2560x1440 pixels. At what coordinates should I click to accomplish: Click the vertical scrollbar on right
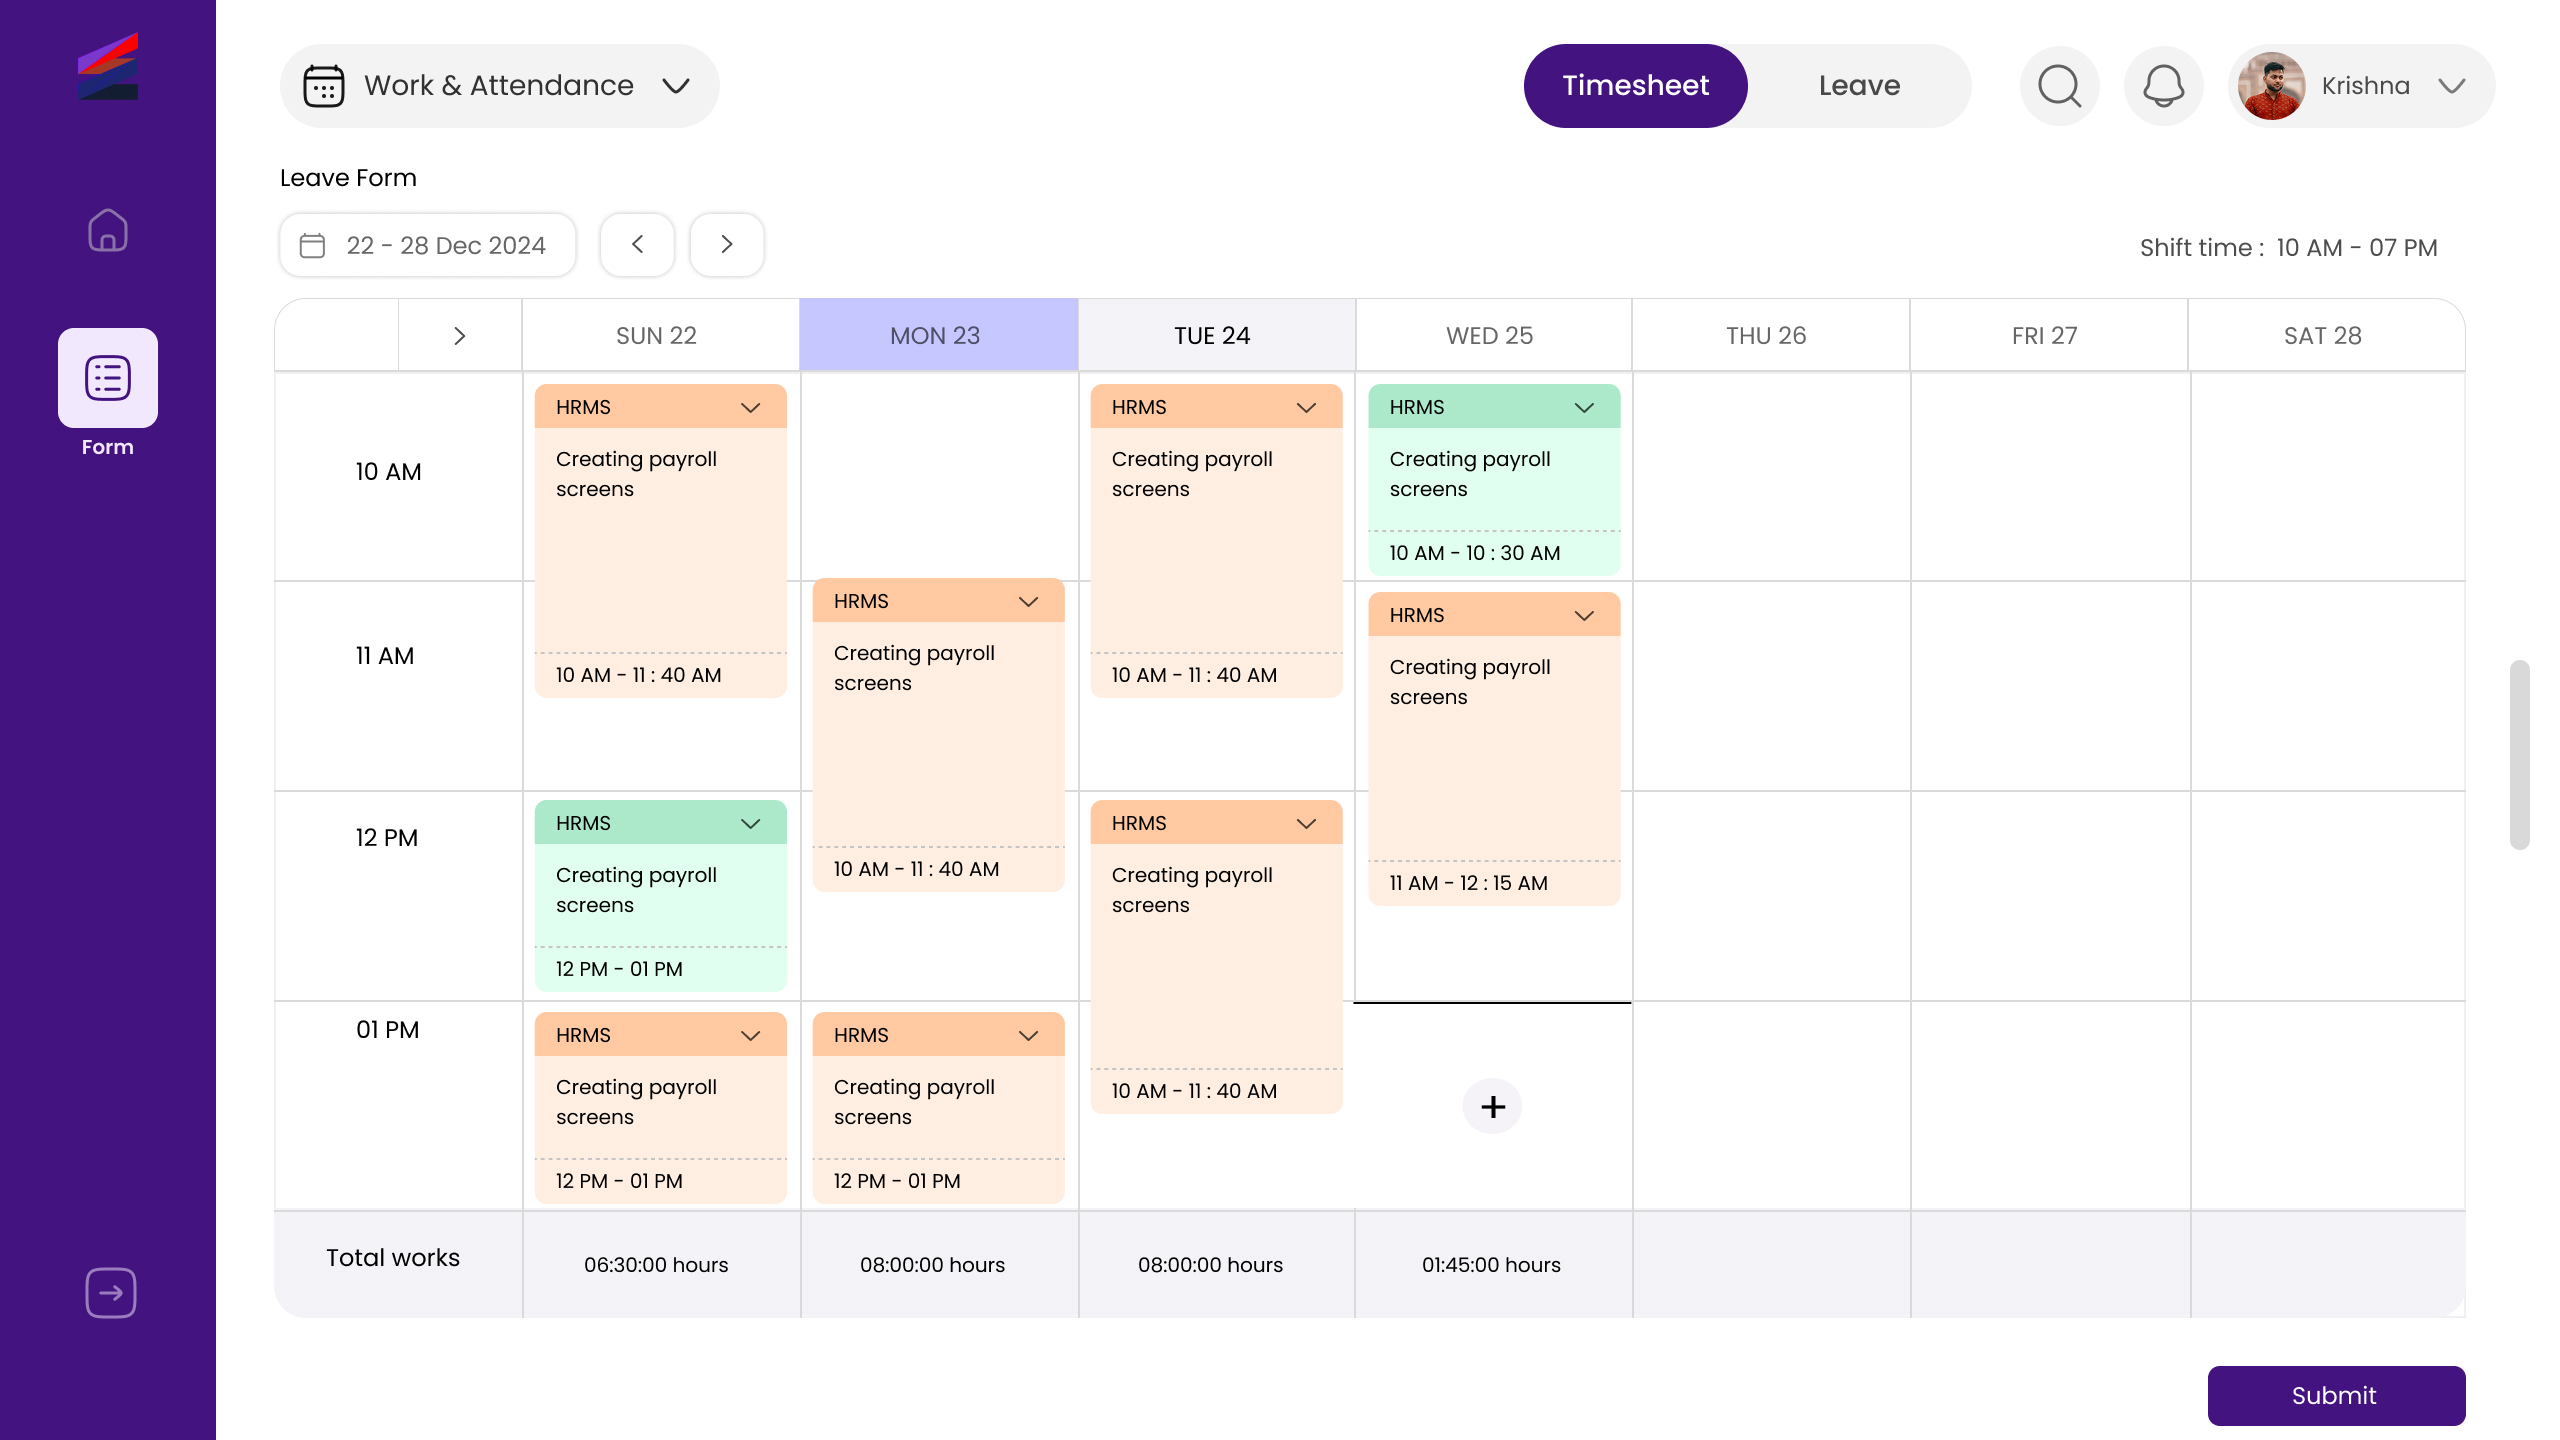point(2519,754)
